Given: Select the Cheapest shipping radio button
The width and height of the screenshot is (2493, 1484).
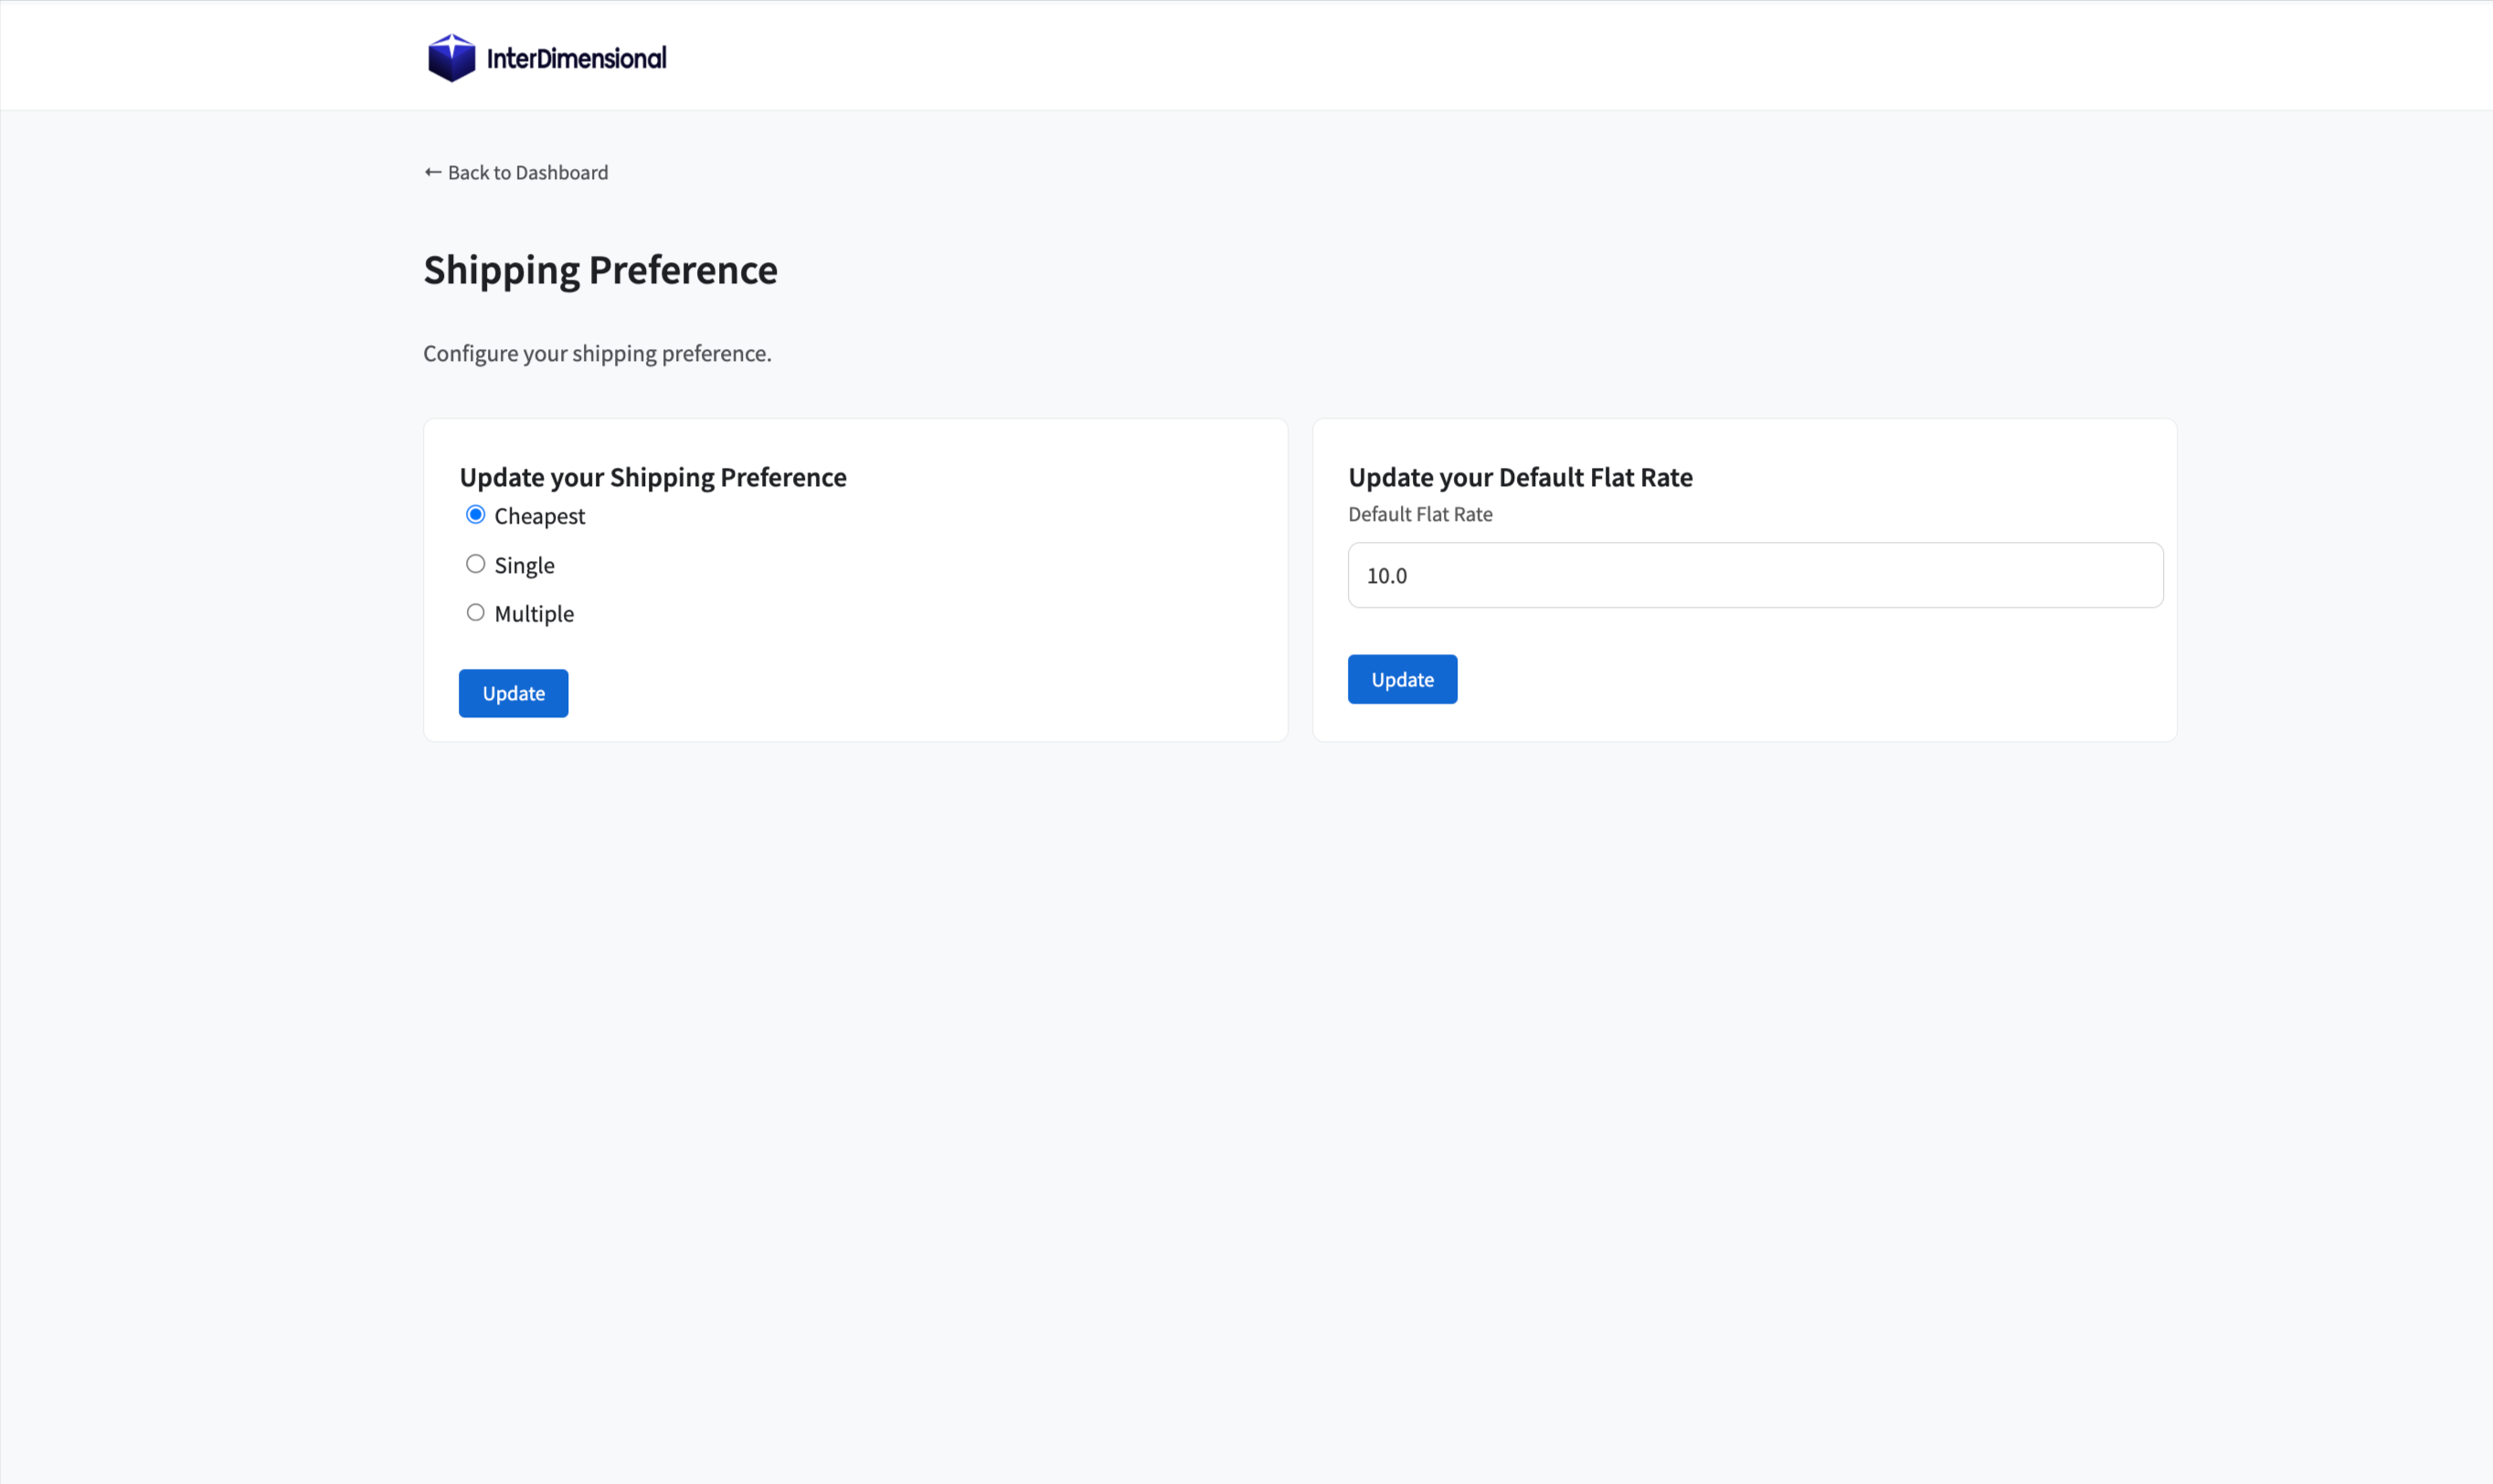Looking at the screenshot, I should point(475,515).
